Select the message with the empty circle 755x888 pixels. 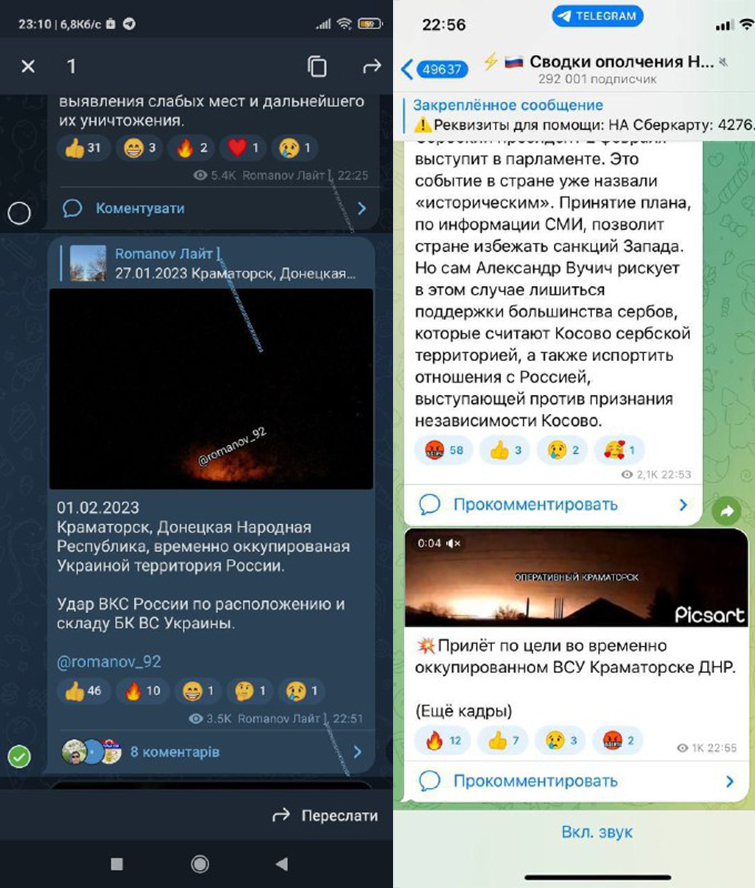19,213
